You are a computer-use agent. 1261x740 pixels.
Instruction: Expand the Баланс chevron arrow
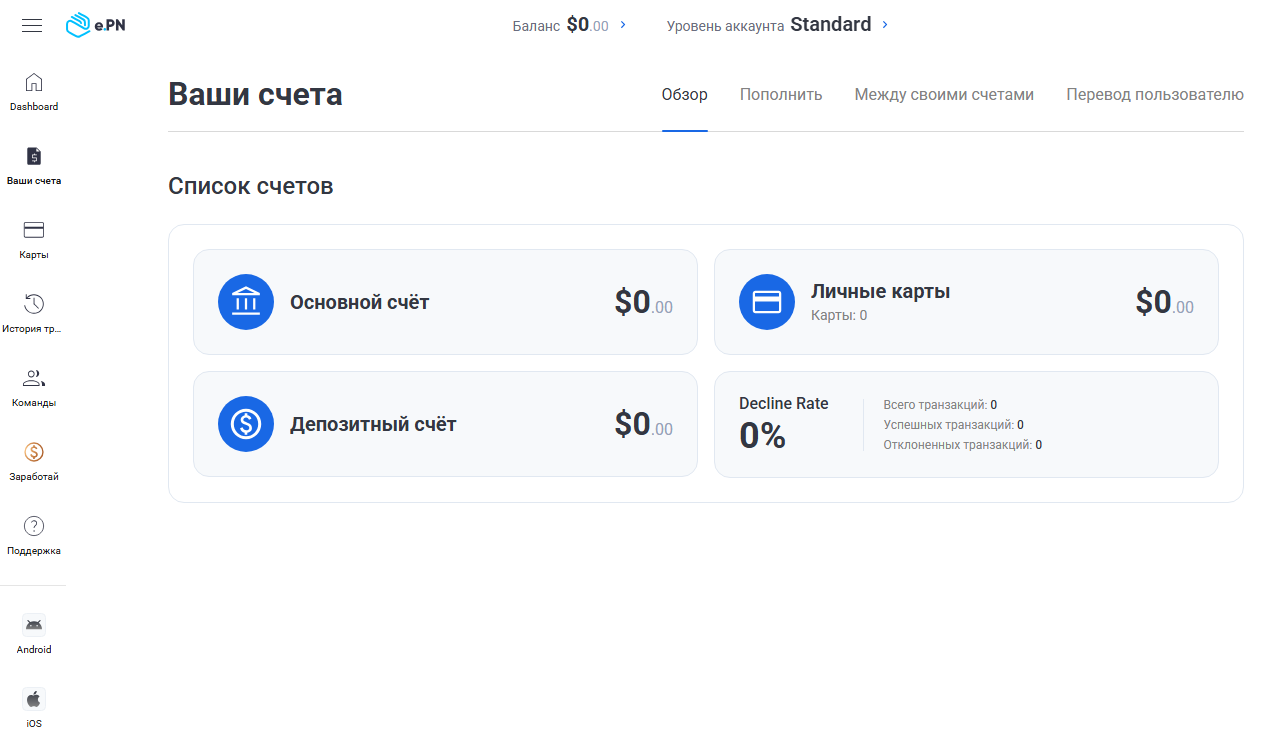pyautogui.click(x=623, y=24)
